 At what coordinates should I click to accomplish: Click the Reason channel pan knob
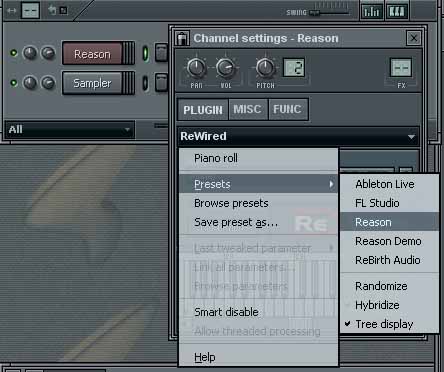click(x=30, y=53)
